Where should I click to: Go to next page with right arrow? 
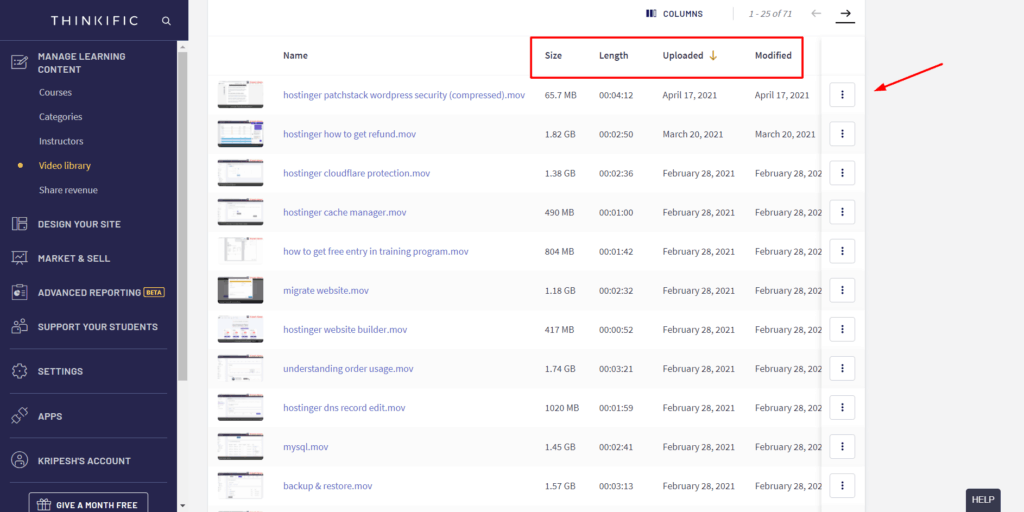846,14
